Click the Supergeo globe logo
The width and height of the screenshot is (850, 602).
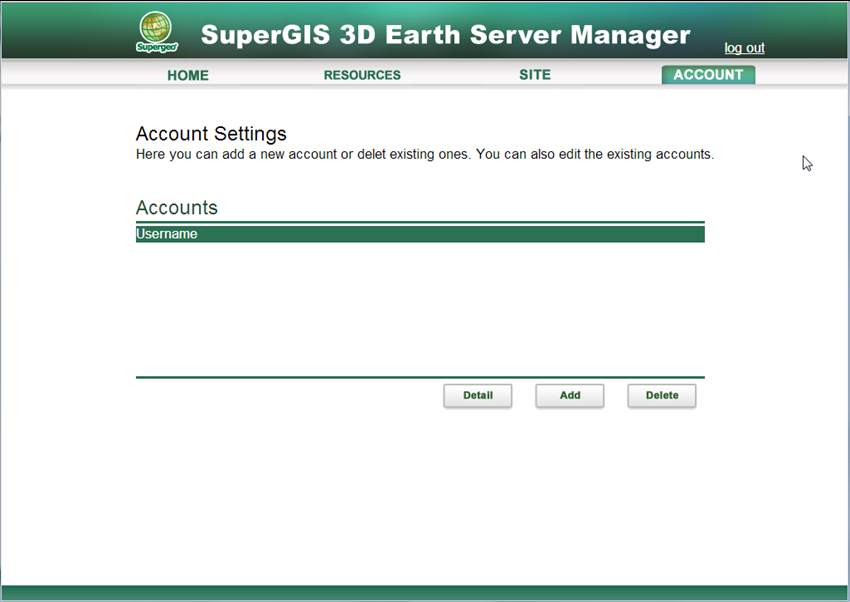[x=156, y=33]
